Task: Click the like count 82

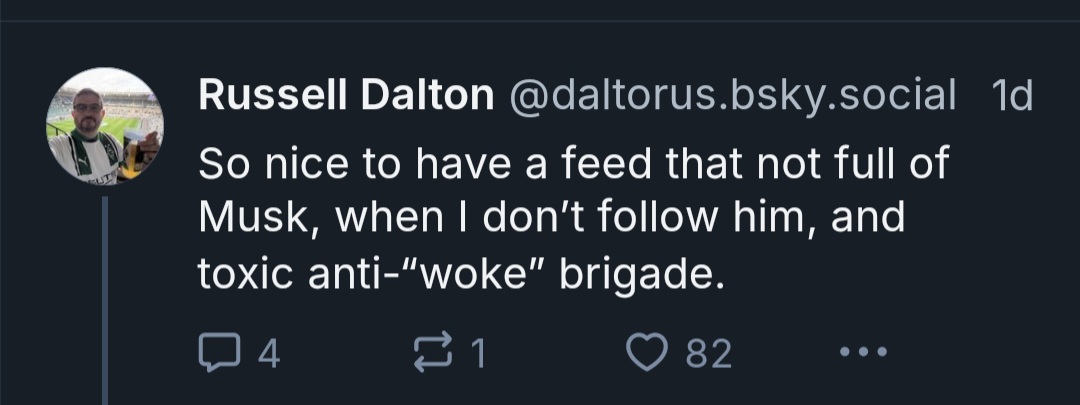Action: click(708, 352)
